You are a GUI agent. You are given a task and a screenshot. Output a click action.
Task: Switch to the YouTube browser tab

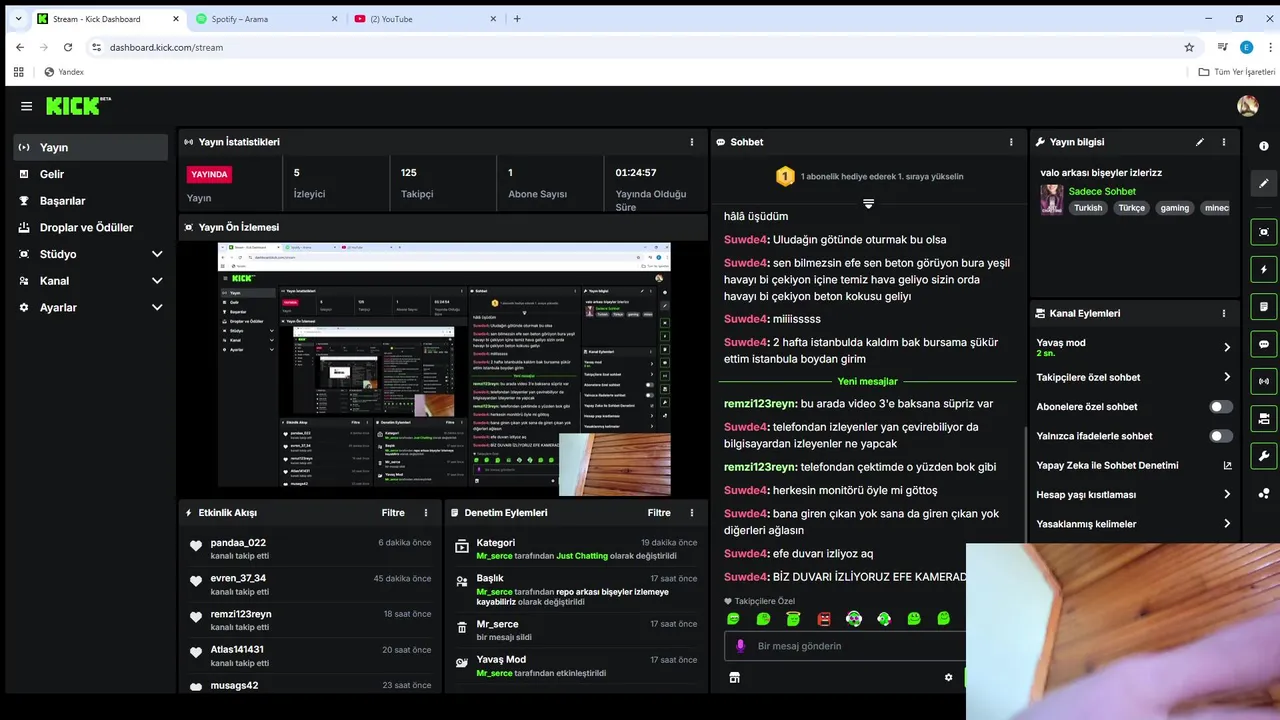[x=423, y=19]
